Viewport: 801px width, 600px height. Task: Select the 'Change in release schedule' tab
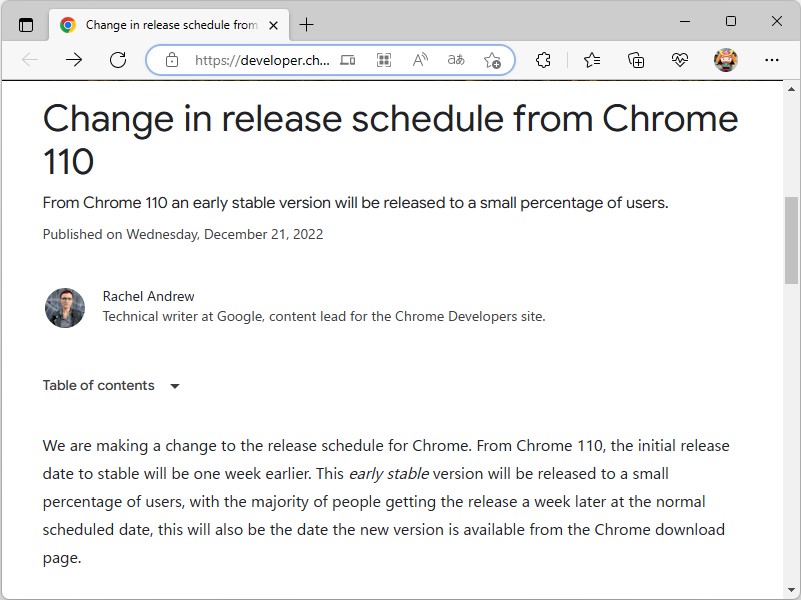coord(160,25)
